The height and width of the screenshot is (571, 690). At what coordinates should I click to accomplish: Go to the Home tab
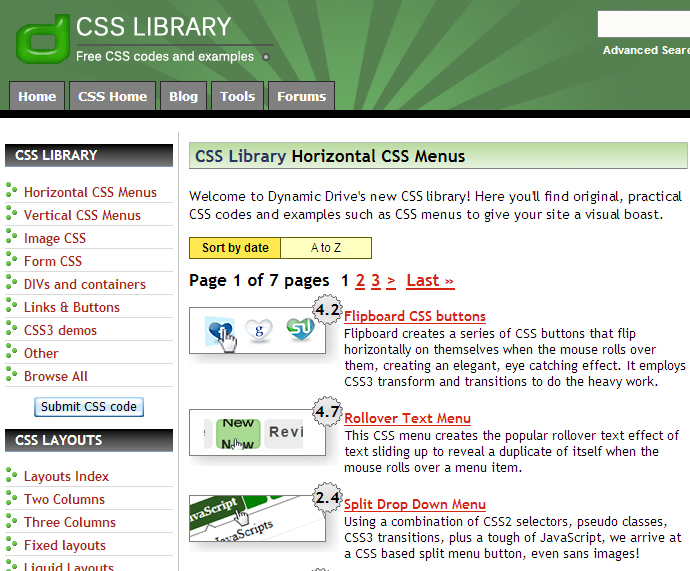coord(37,96)
